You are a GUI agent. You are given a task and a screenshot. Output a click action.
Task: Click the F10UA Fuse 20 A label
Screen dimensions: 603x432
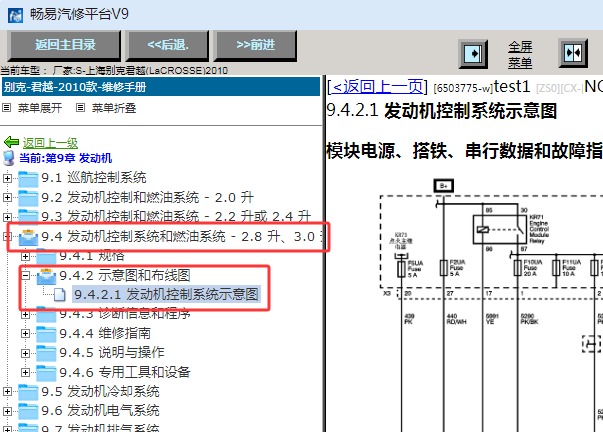[532, 268]
